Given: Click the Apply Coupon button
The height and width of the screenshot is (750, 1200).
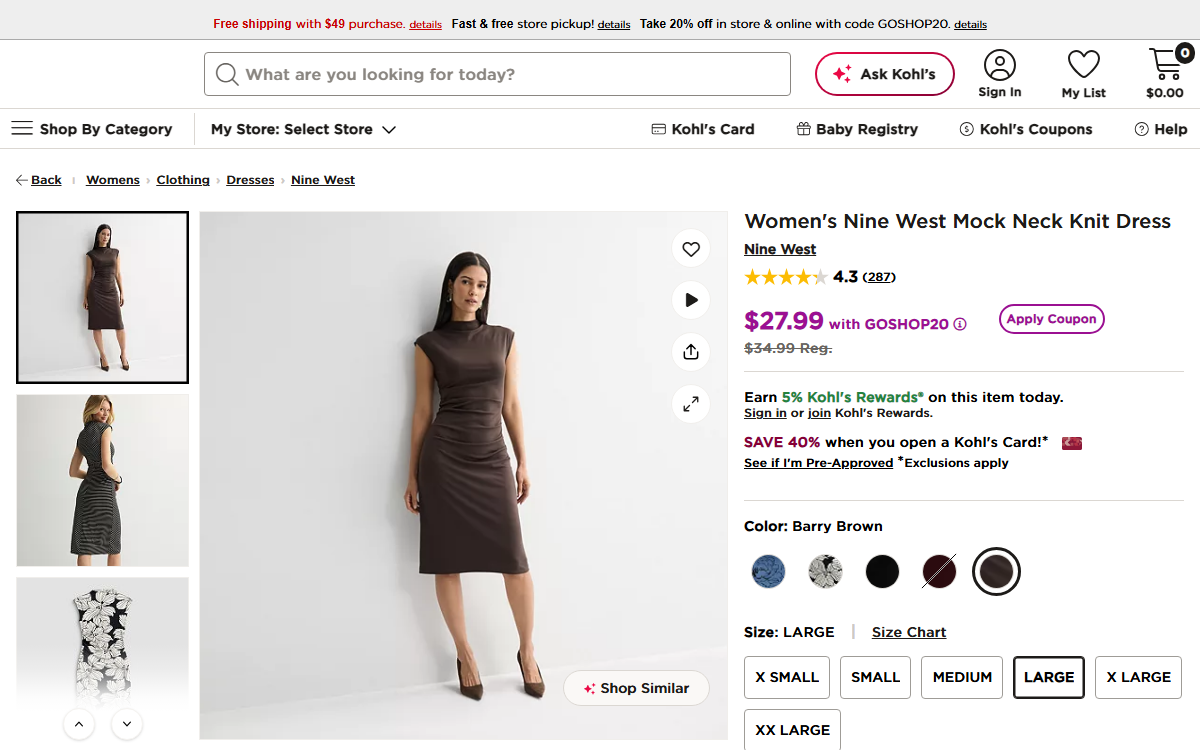Looking at the screenshot, I should 1052,319.
